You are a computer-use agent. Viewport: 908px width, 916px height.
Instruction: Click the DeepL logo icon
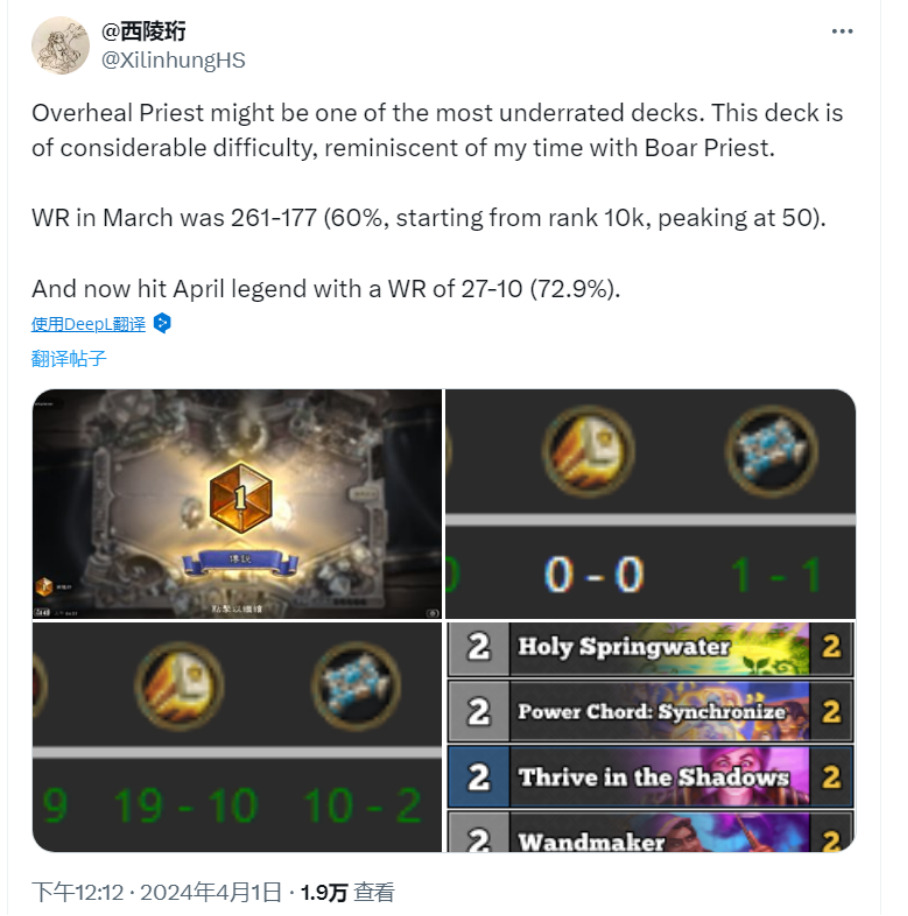click(x=162, y=323)
